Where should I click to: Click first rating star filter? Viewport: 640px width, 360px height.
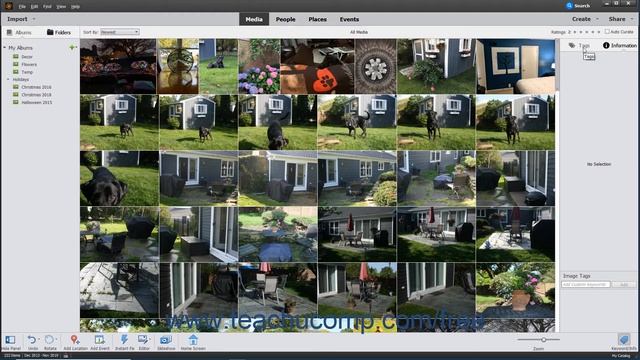pos(575,32)
